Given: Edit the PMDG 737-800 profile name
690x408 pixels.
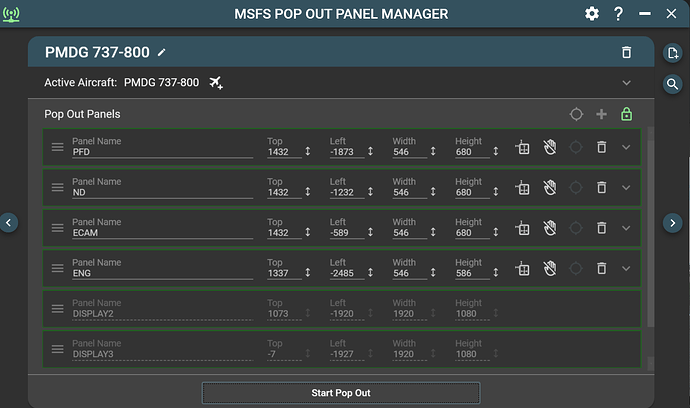Looking at the screenshot, I should tap(163, 52).
